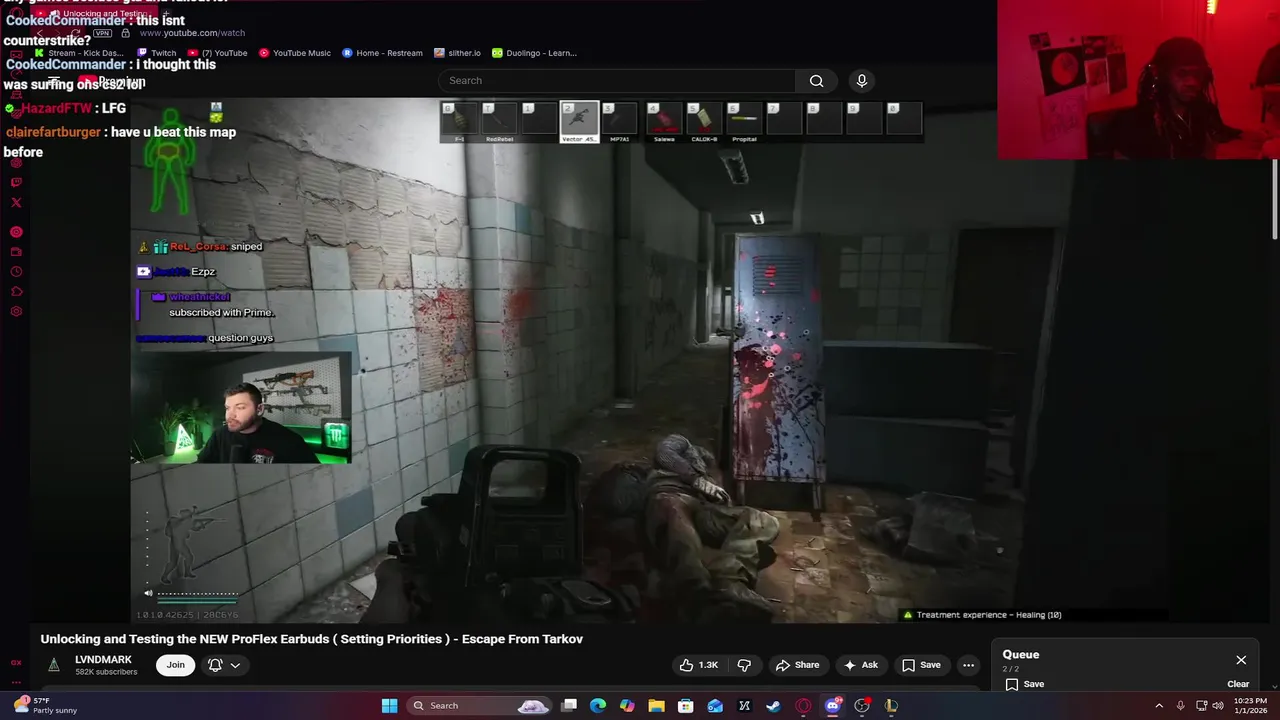Screen dimensions: 1280x720
Task: Open the weather widget showing 57°F
Action: click(46, 706)
